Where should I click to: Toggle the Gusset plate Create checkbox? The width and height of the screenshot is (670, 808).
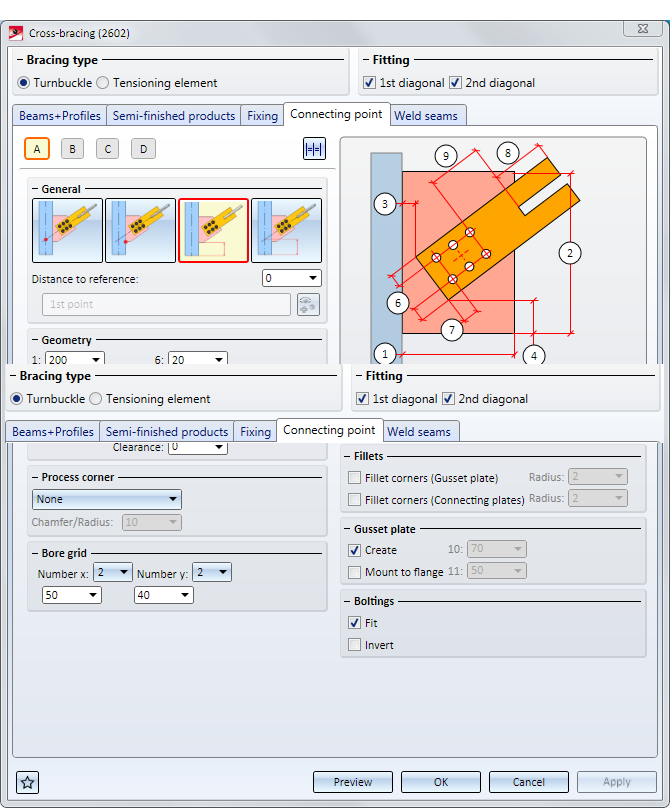[x=354, y=550]
